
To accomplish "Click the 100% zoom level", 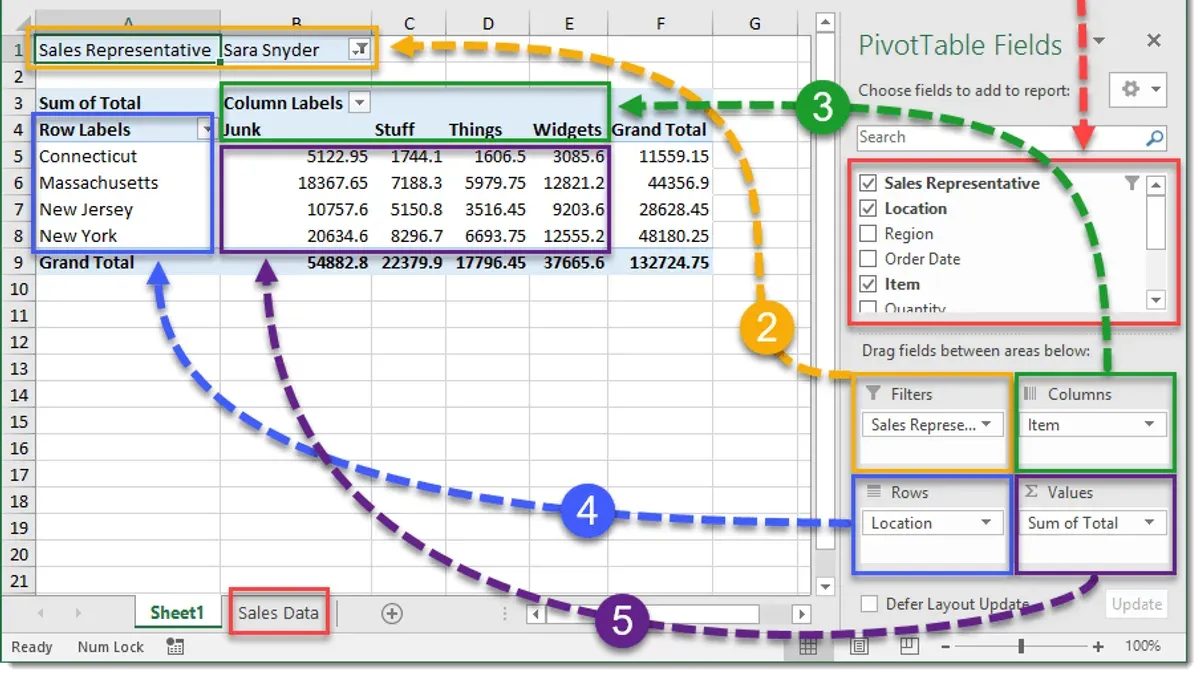I will pyautogui.click(x=1144, y=647).
